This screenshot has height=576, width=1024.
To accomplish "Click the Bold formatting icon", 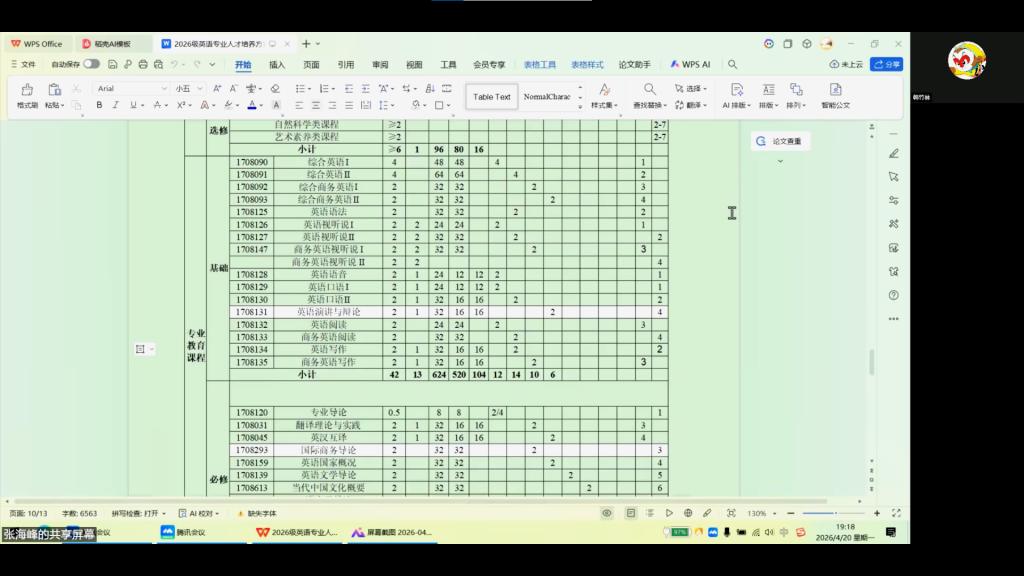I will 101,105.
